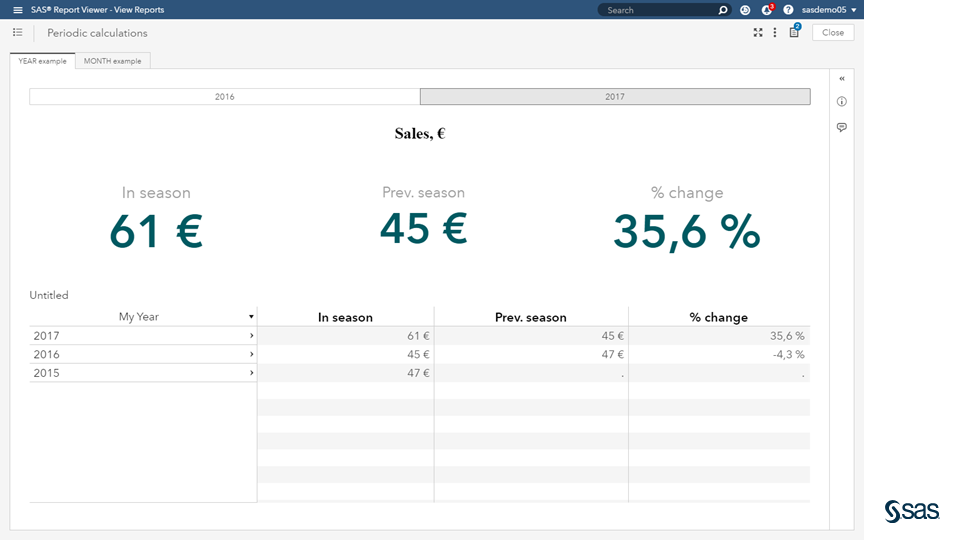Open the hamburger applications menu
The width and height of the screenshot is (960, 540).
[x=18, y=10]
